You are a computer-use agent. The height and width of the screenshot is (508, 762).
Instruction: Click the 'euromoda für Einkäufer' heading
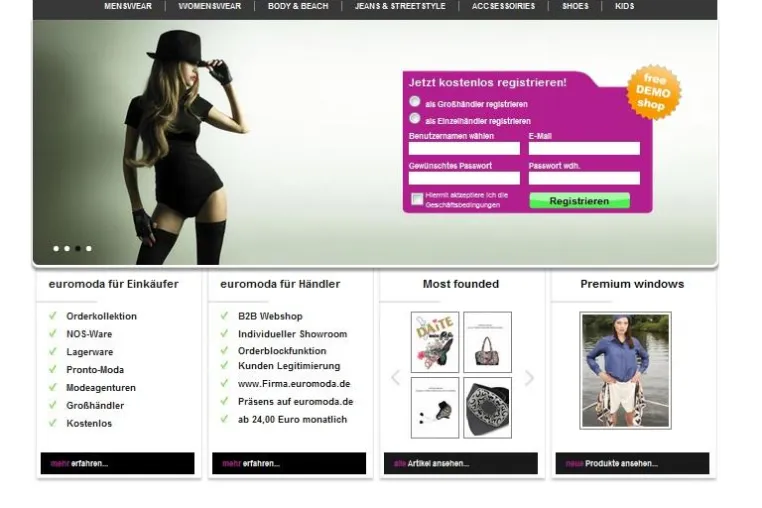pos(113,284)
